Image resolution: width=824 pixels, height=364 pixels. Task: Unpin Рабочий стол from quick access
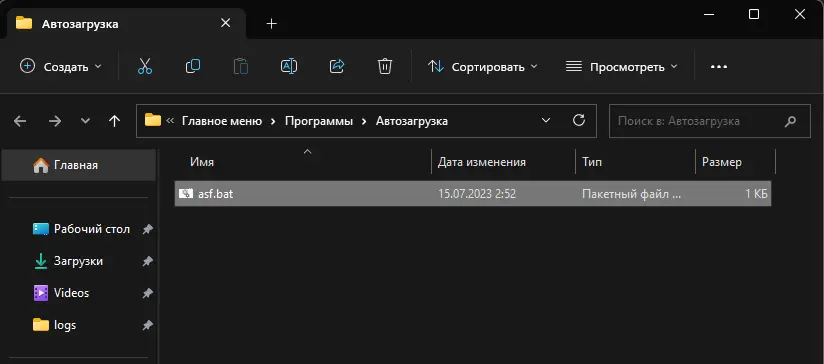click(x=148, y=230)
